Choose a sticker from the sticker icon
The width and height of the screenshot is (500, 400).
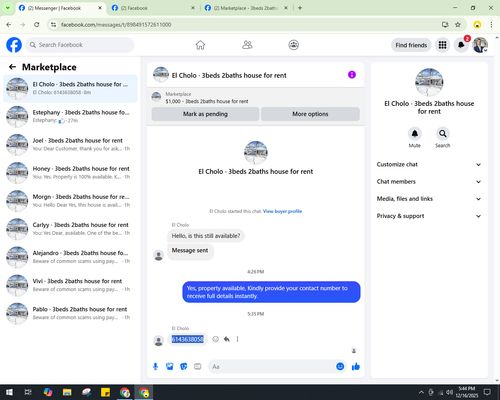click(184, 367)
